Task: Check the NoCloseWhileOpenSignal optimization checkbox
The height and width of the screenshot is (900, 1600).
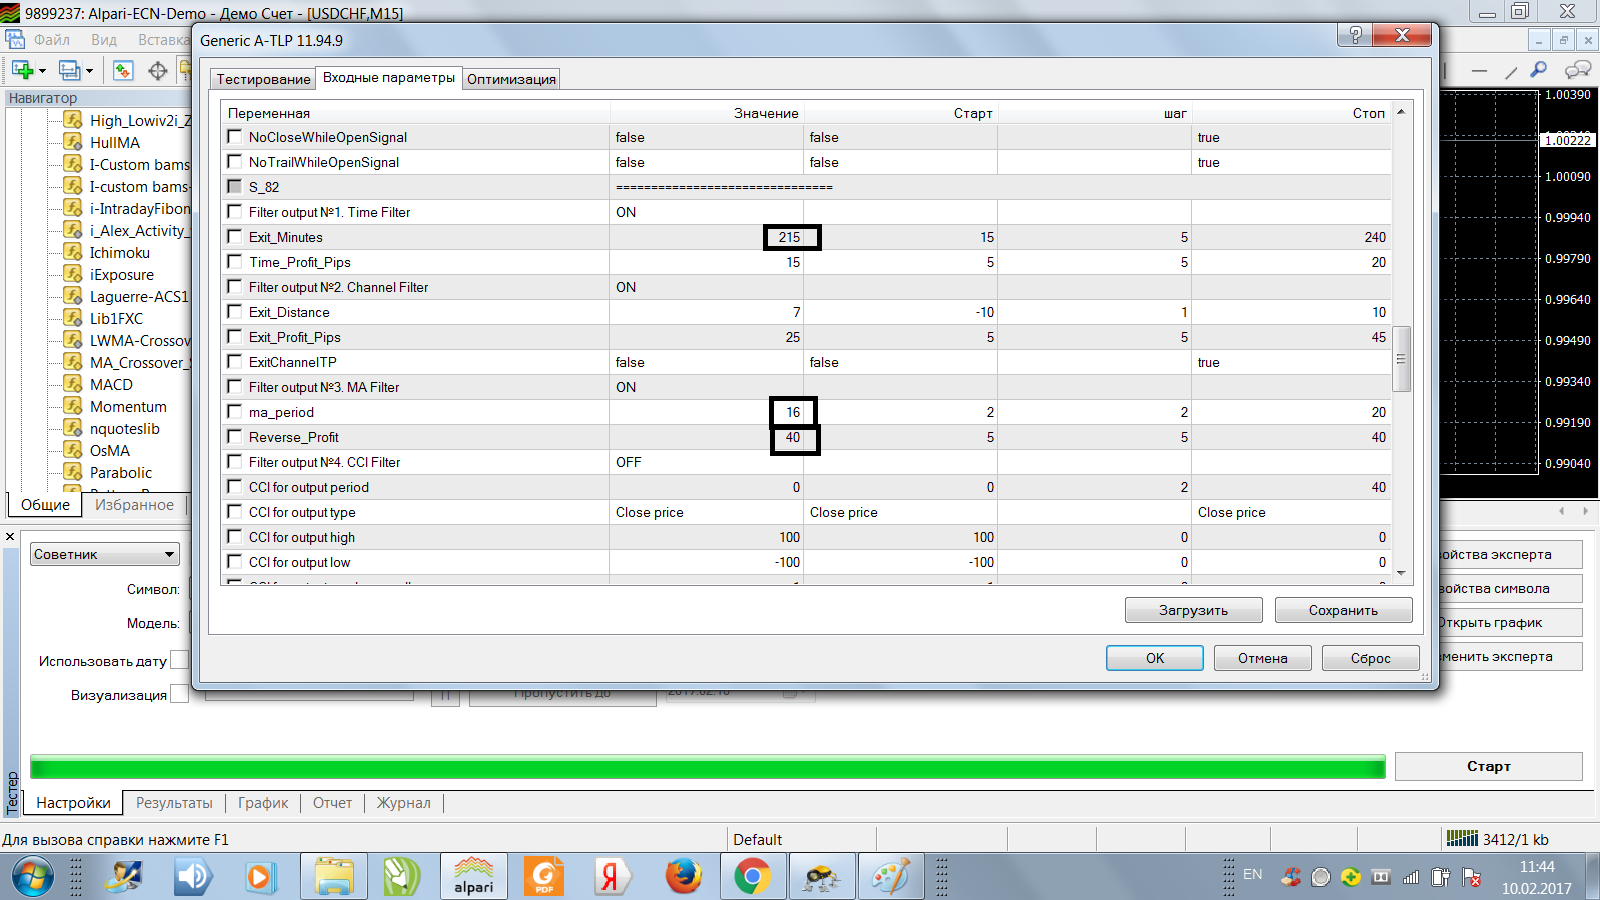Action: point(235,137)
